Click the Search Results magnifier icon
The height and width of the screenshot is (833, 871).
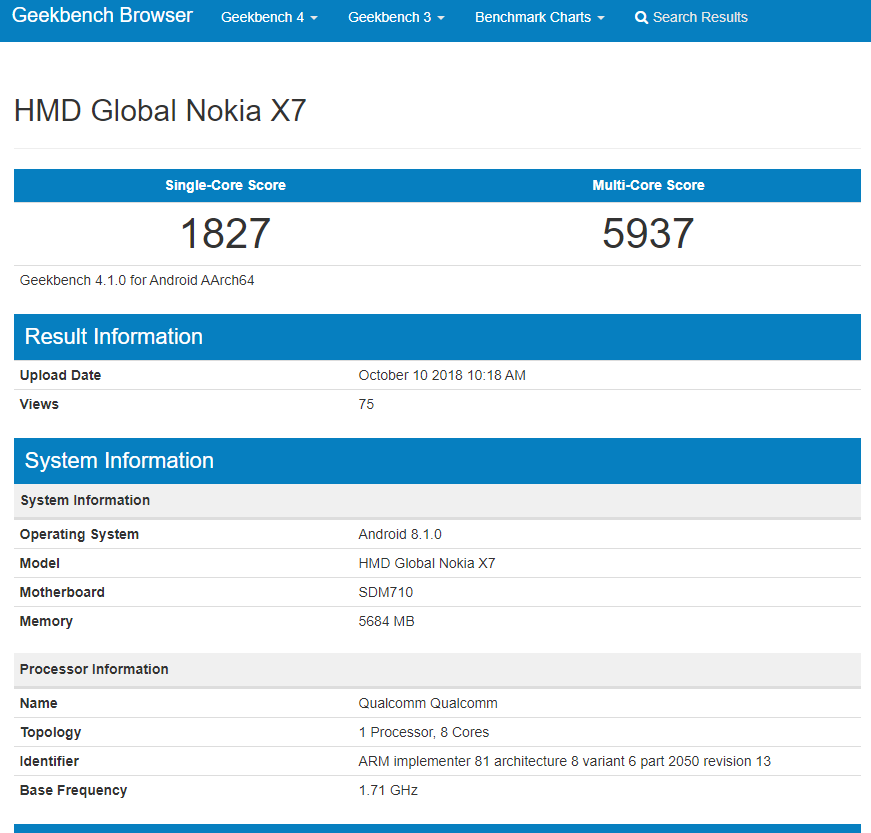pos(641,18)
